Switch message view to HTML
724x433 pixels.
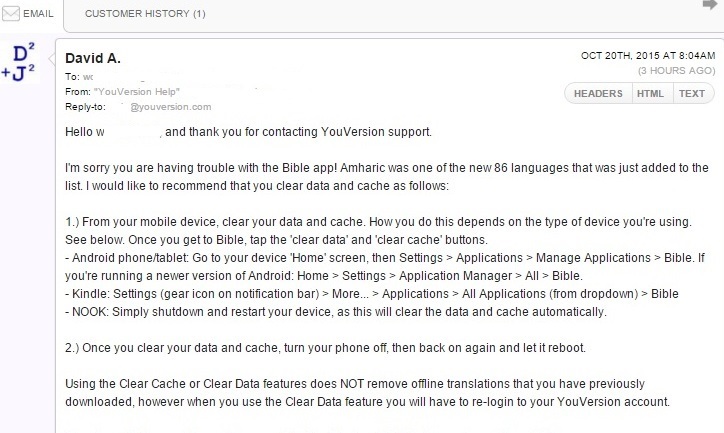click(x=650, y=94)
